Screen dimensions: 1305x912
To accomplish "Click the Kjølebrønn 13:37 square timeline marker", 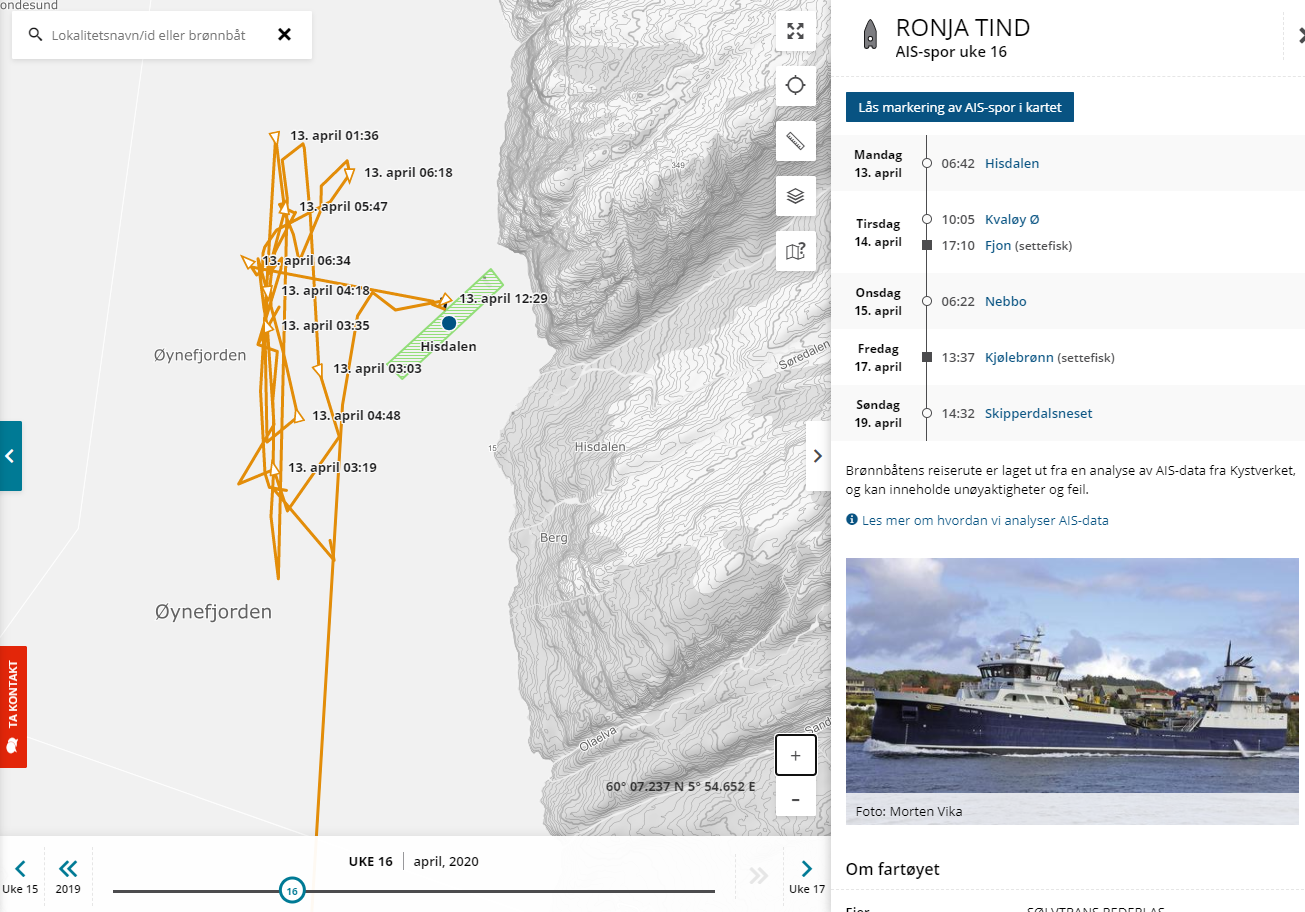I will coord(927,357).
